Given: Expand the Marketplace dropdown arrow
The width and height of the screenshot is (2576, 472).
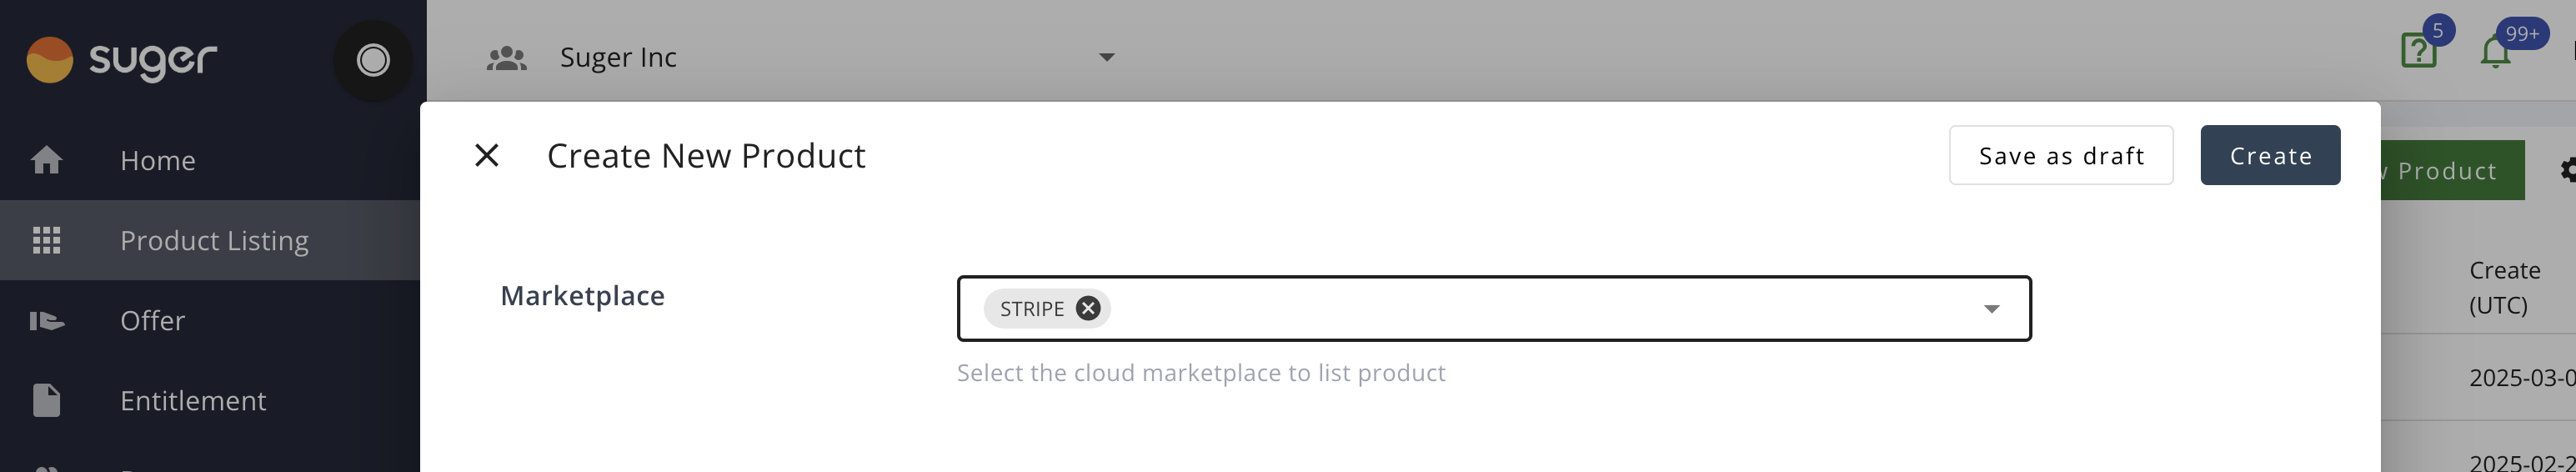Looking at the screenshot, I should click(x=1991, y=309).
